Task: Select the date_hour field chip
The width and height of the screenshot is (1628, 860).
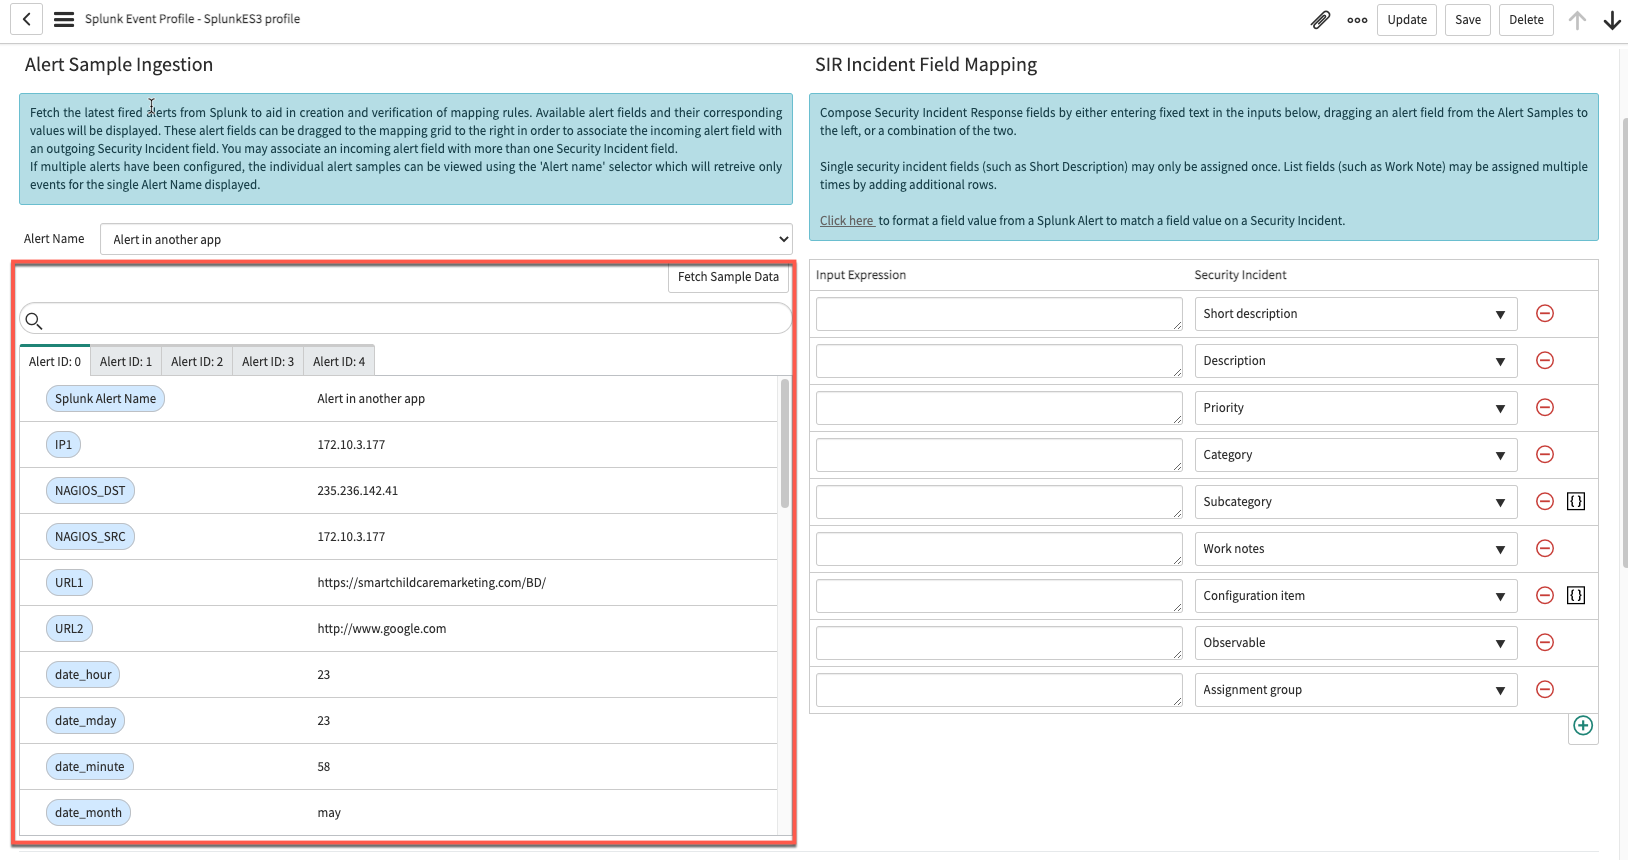Action: click(x=83, y=675)
